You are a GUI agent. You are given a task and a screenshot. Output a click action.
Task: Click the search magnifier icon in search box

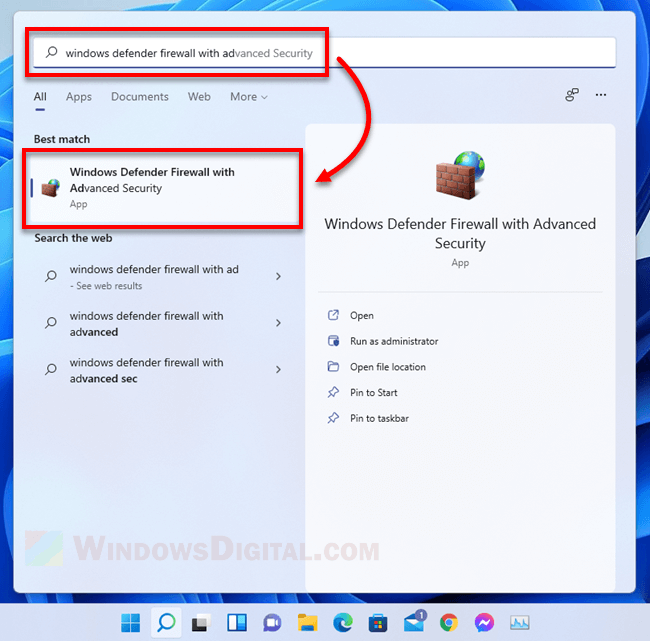(51, 52)
